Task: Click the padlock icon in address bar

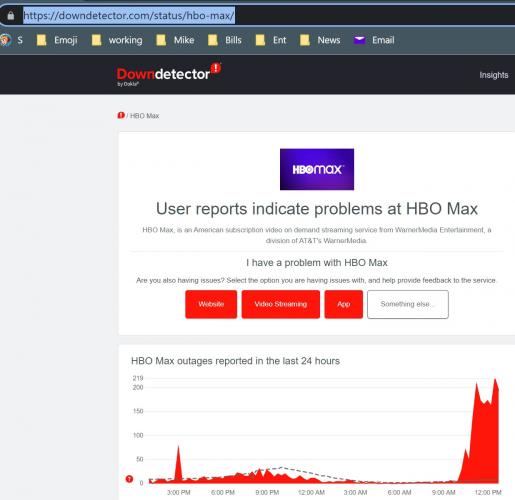Action: tap(11, 15)
